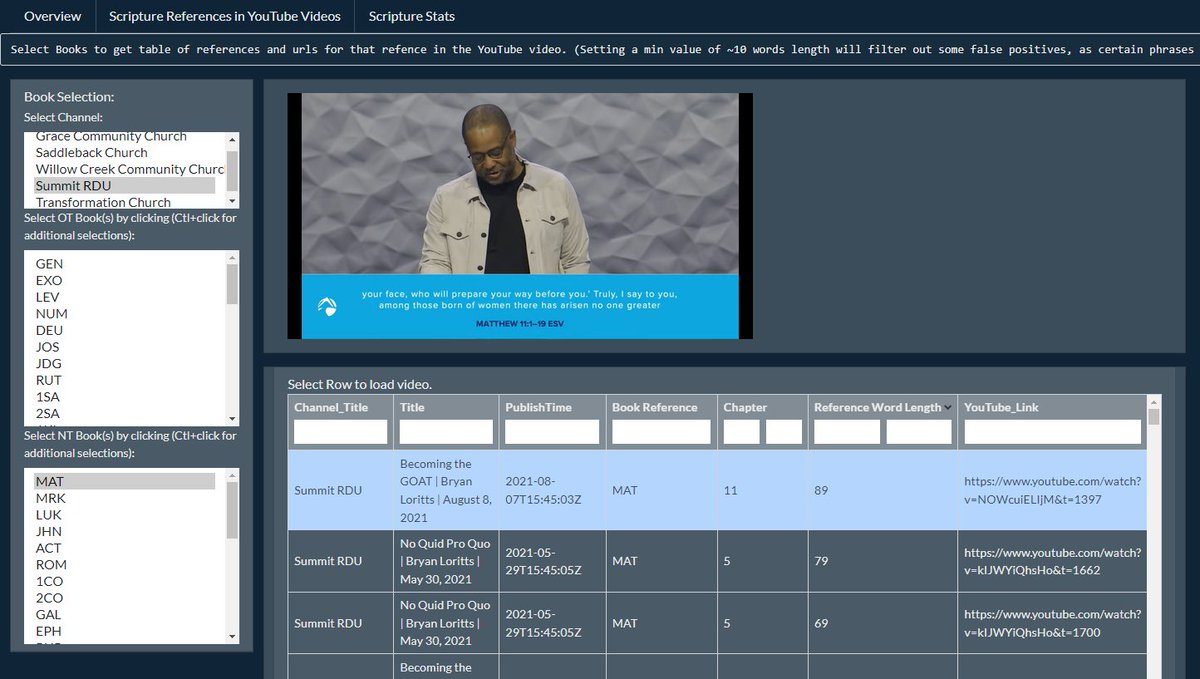Screen dimensions: 1200x679
Task: Click link ending t=1662
Action: point(1052,561)
